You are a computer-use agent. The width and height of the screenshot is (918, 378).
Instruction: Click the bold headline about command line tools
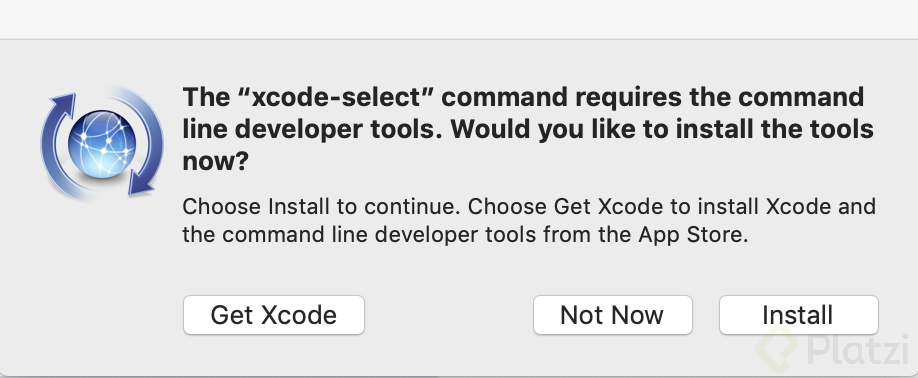[528, 129]
